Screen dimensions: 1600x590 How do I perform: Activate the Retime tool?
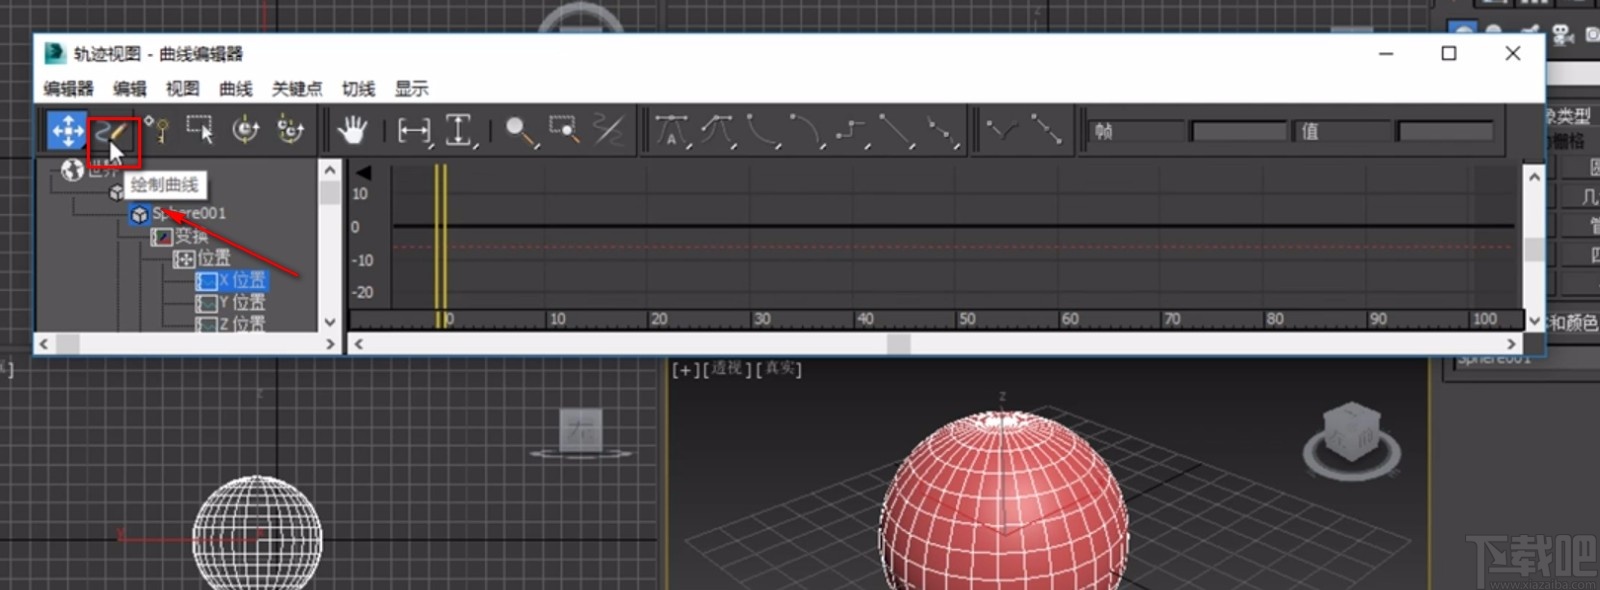245,130
